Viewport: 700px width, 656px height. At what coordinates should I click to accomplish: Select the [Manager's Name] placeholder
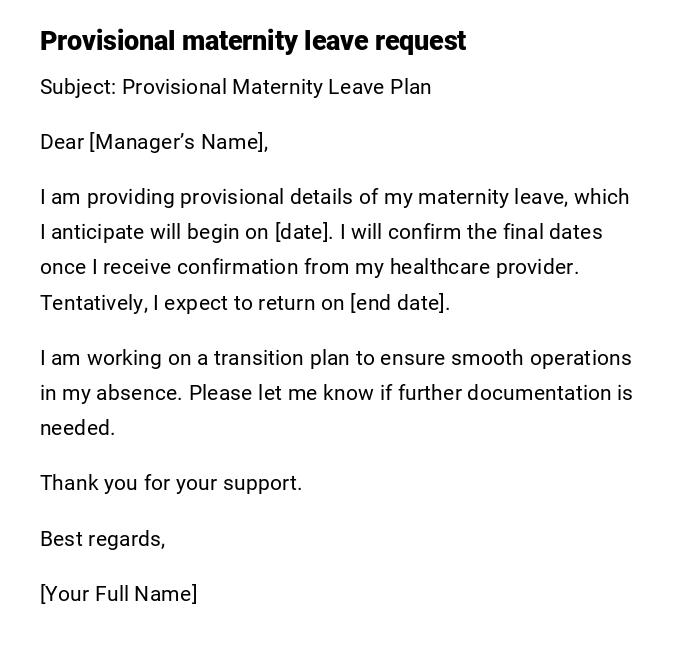coord(179,142)
